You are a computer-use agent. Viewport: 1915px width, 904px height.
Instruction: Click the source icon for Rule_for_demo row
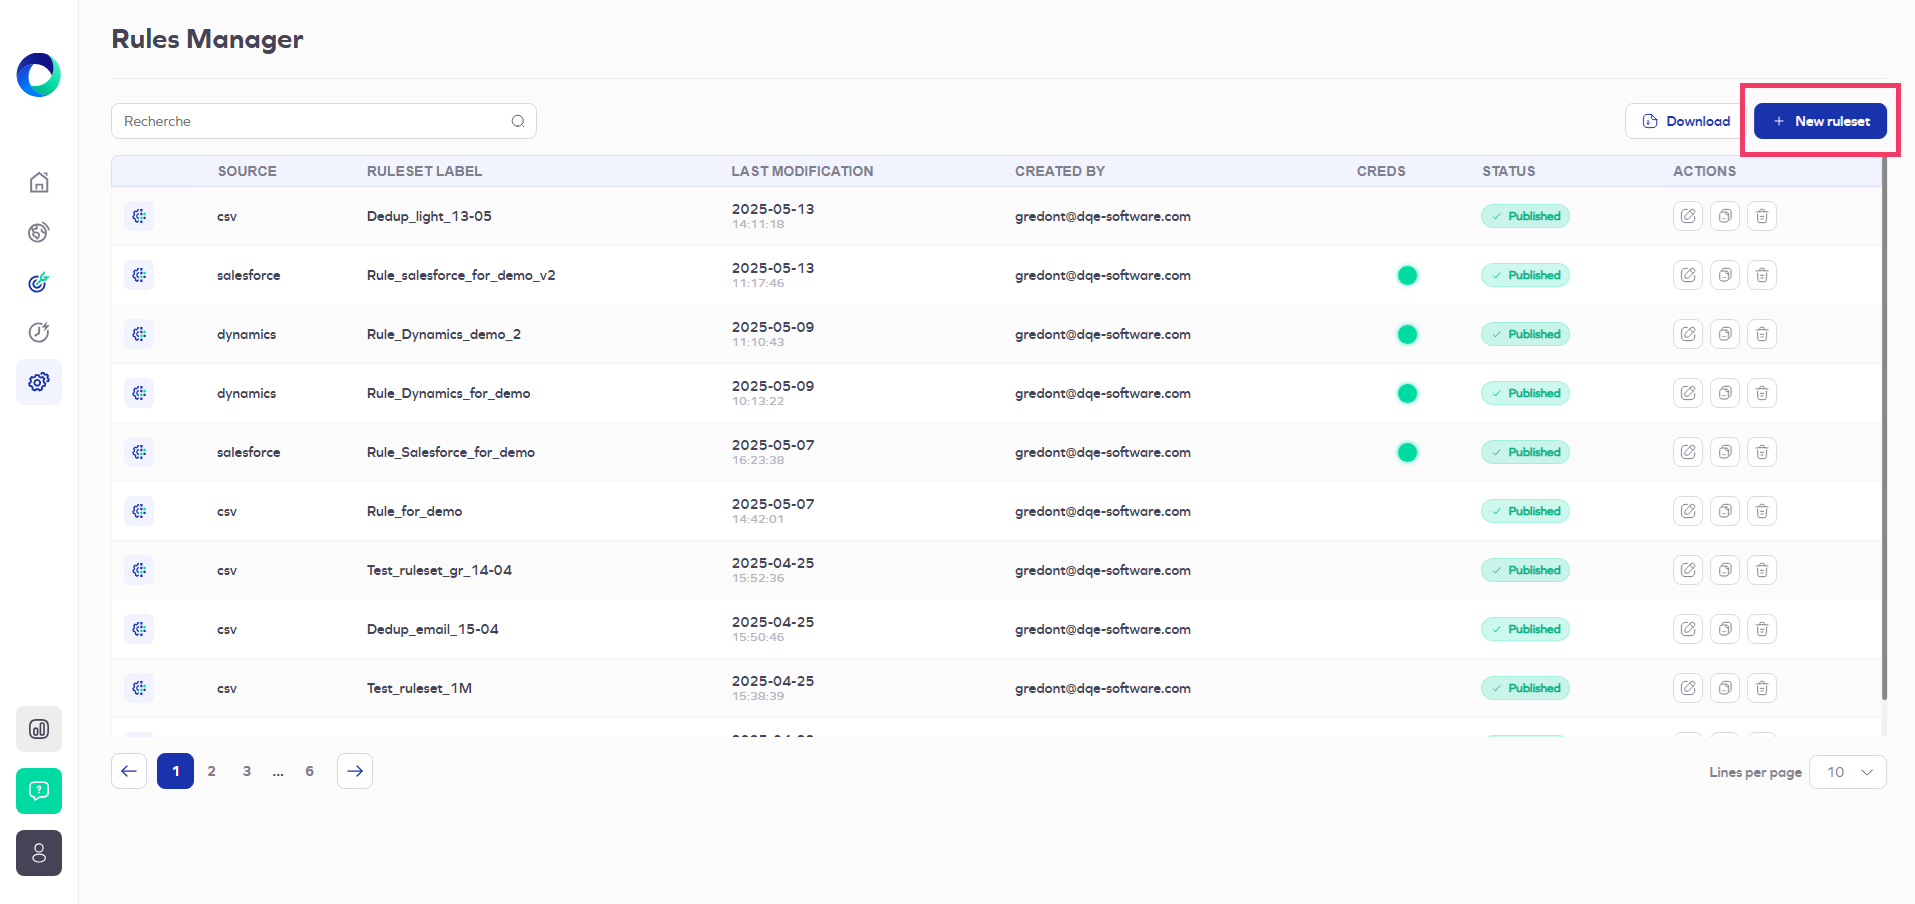139,511
